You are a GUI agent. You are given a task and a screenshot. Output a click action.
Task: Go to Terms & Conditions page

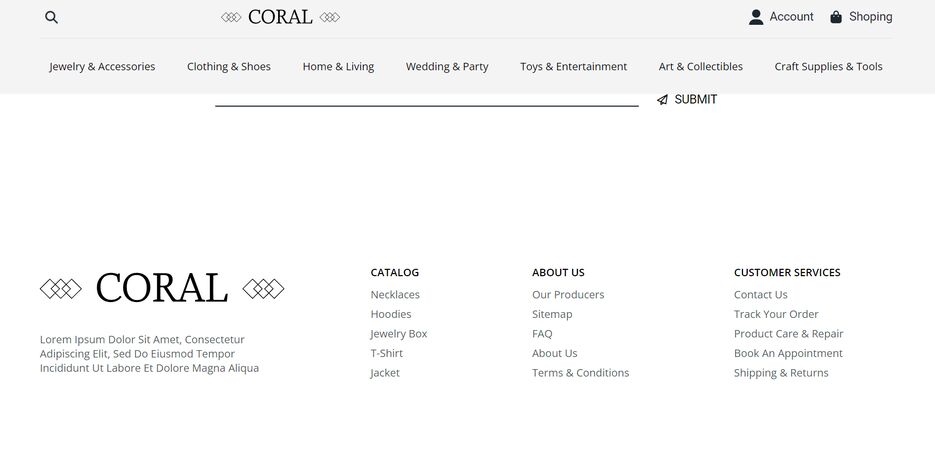pos(580,373)
